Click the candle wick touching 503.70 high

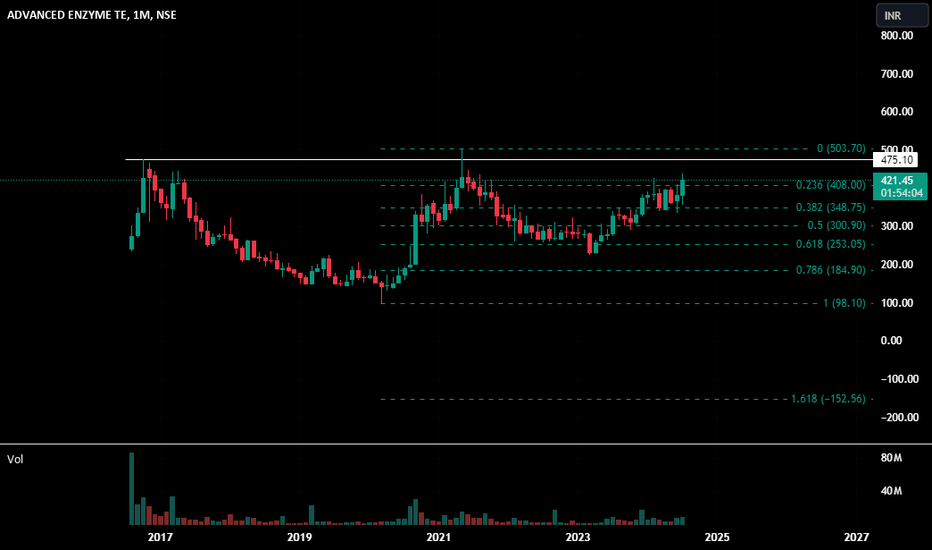click(x=462, y=162)
